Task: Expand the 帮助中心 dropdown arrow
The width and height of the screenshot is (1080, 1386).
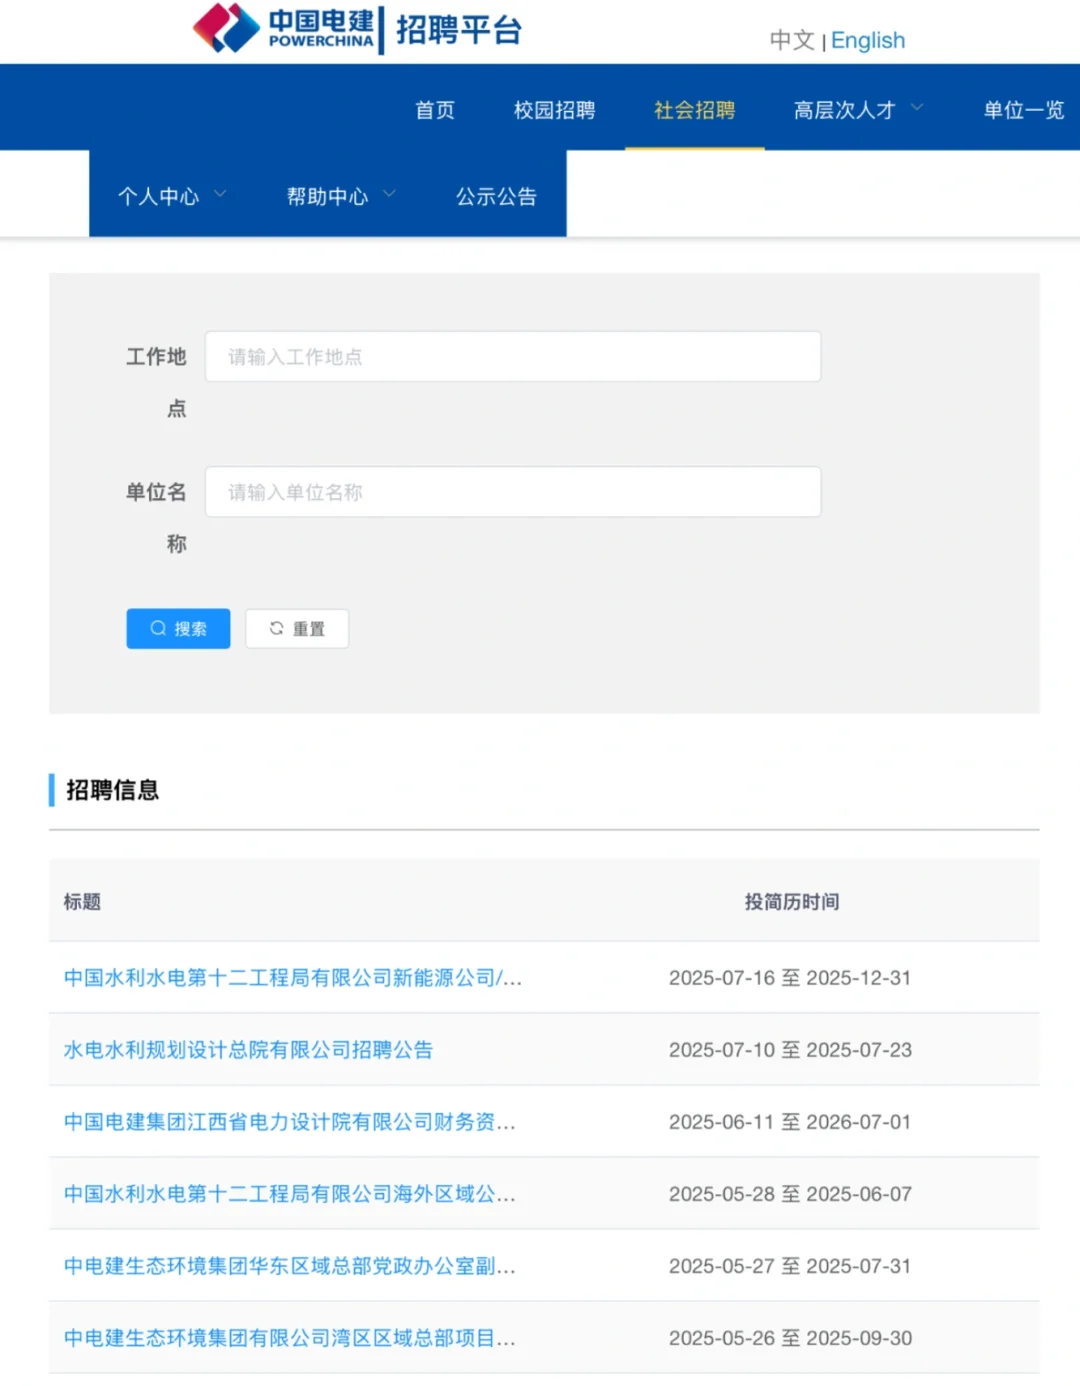Action: click(x=389, y=194)
